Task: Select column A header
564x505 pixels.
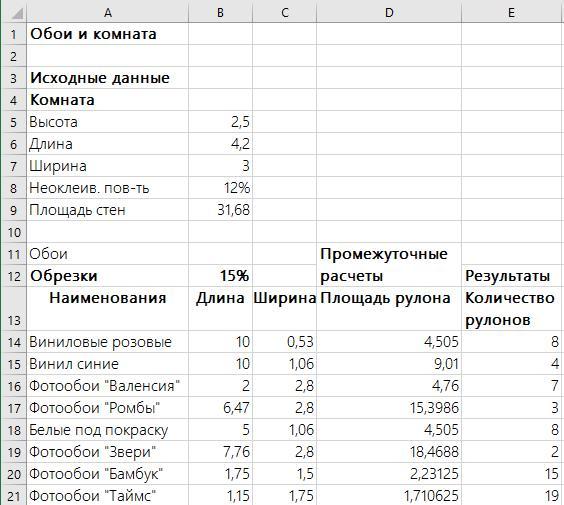Action: [108, 13]
